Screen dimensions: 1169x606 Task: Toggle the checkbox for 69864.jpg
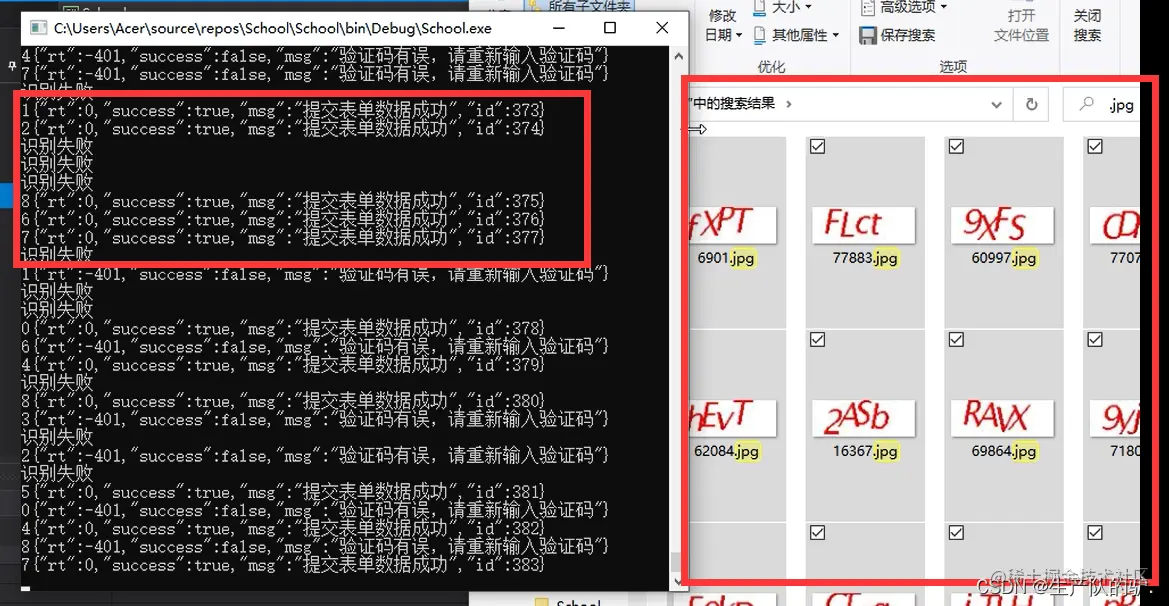[x=957, y=340]
